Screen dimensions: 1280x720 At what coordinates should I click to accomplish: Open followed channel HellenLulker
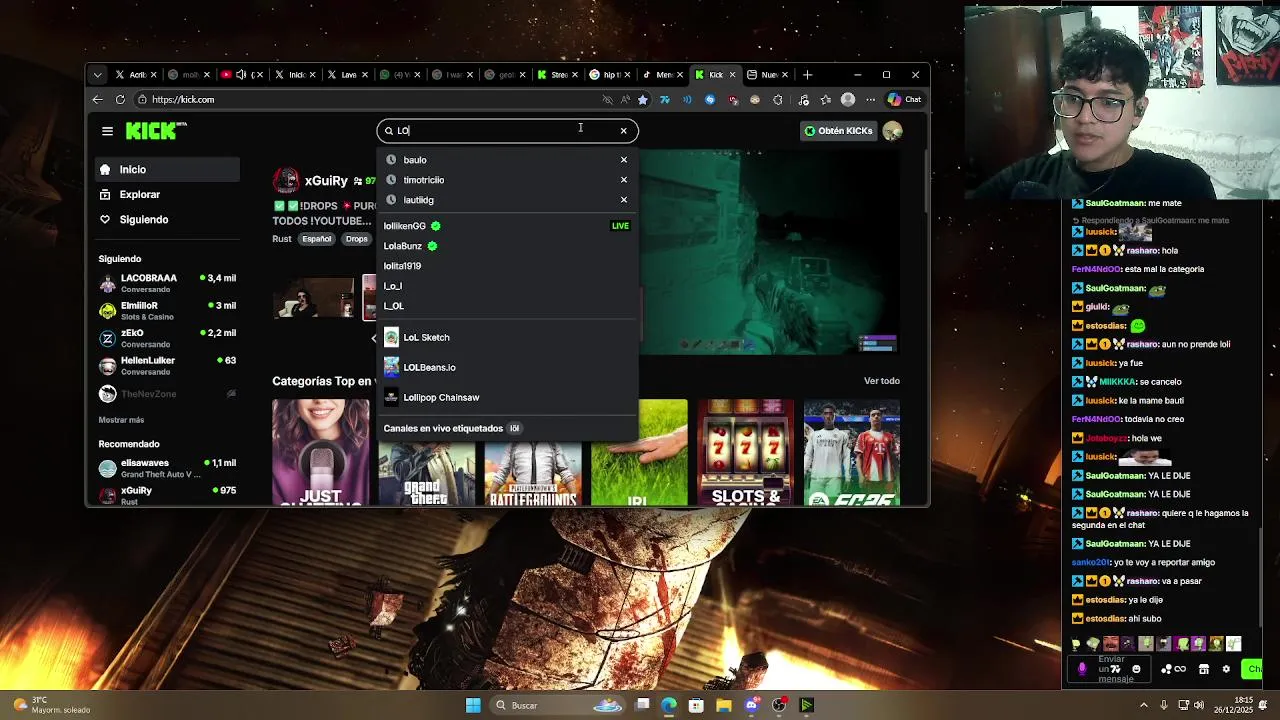click(168, 365)
